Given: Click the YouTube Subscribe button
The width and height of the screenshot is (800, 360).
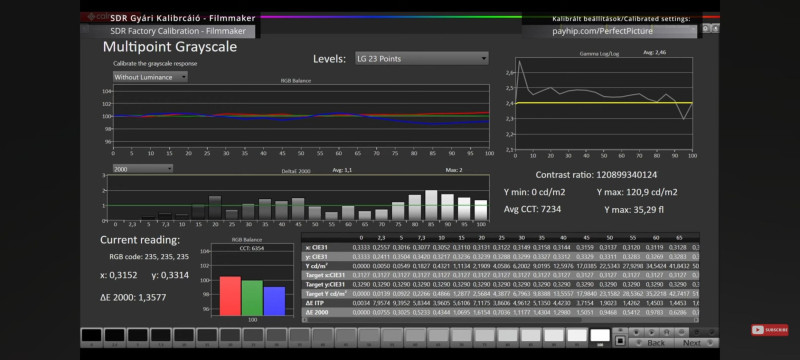Looking at the screenshot, I should (x=769, y=330).
